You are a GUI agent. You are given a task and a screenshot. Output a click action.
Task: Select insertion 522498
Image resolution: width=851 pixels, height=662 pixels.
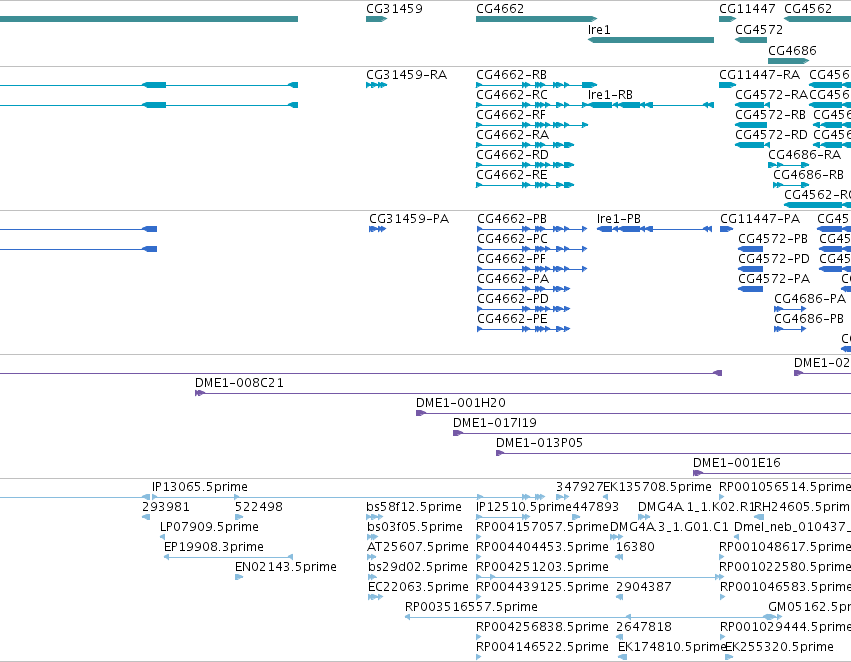(258, 507)
